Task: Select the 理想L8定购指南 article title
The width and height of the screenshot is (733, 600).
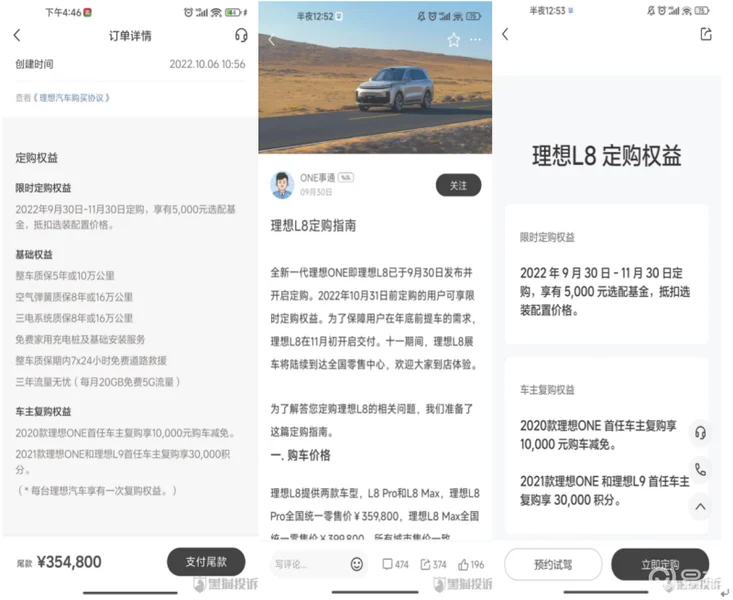Action: 313,226
